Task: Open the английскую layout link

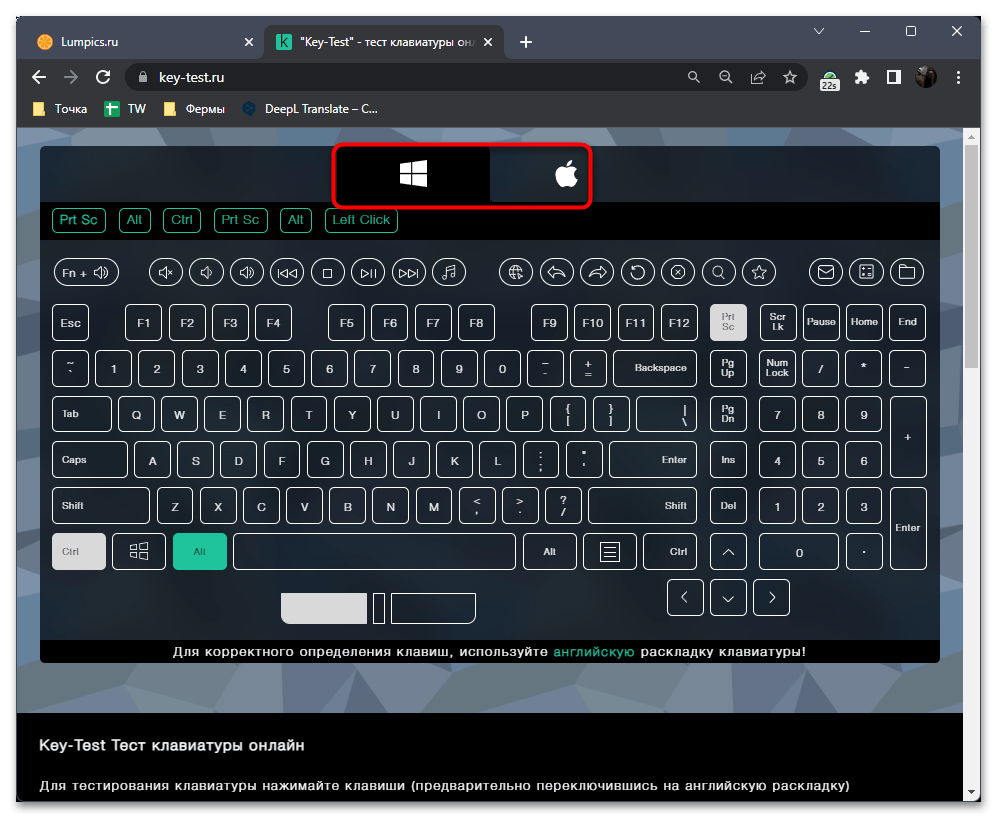Action: coord(594,651)
